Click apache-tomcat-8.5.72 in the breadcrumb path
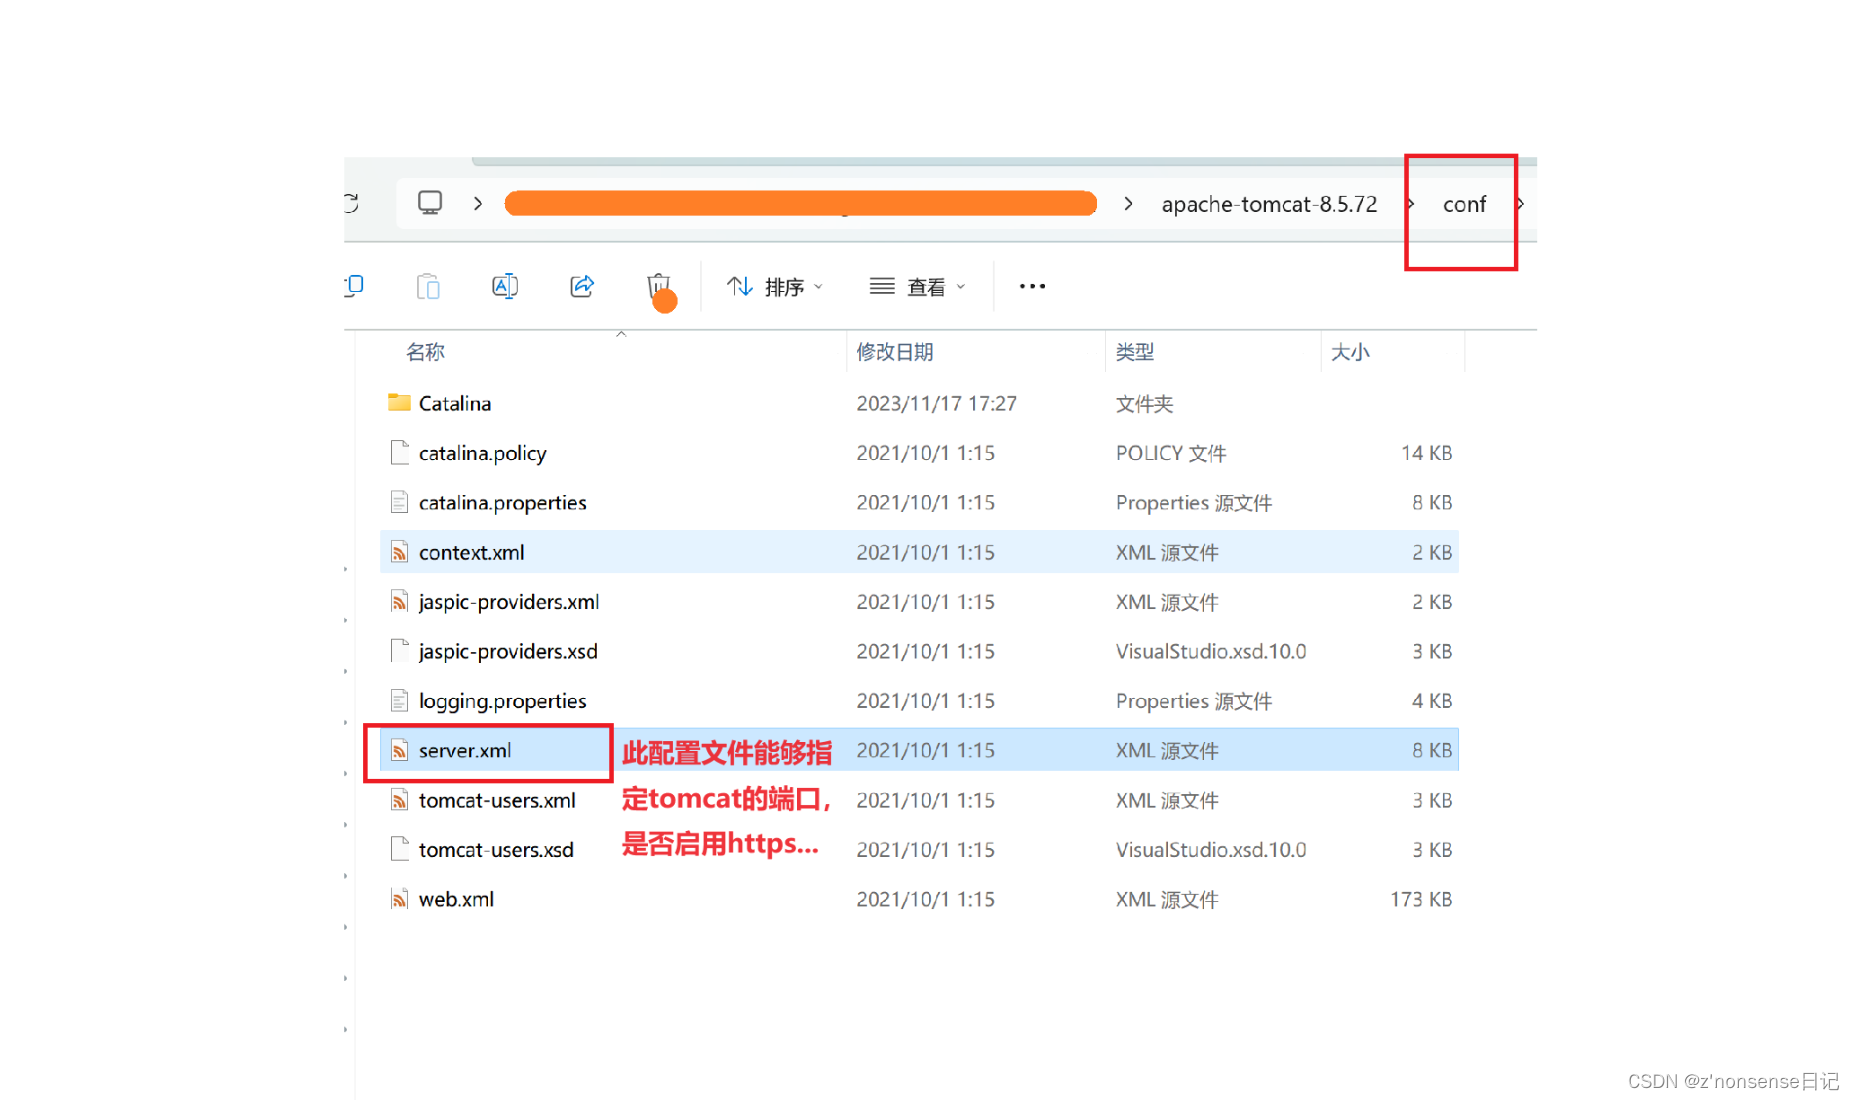Image resolution: width=1855 pixels, height=1100 pixels. (x=1269, y=204)
